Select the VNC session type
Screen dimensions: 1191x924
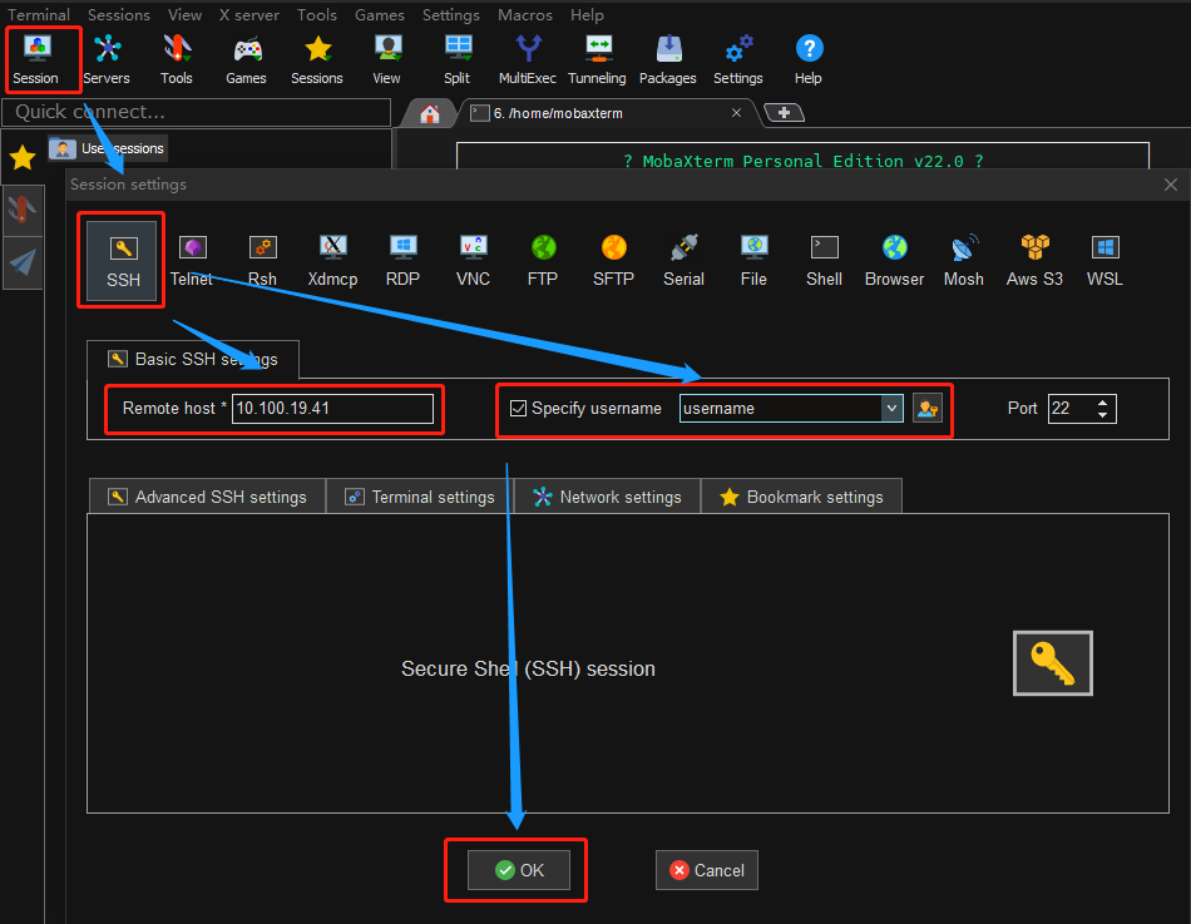click(x=473, y=260)
